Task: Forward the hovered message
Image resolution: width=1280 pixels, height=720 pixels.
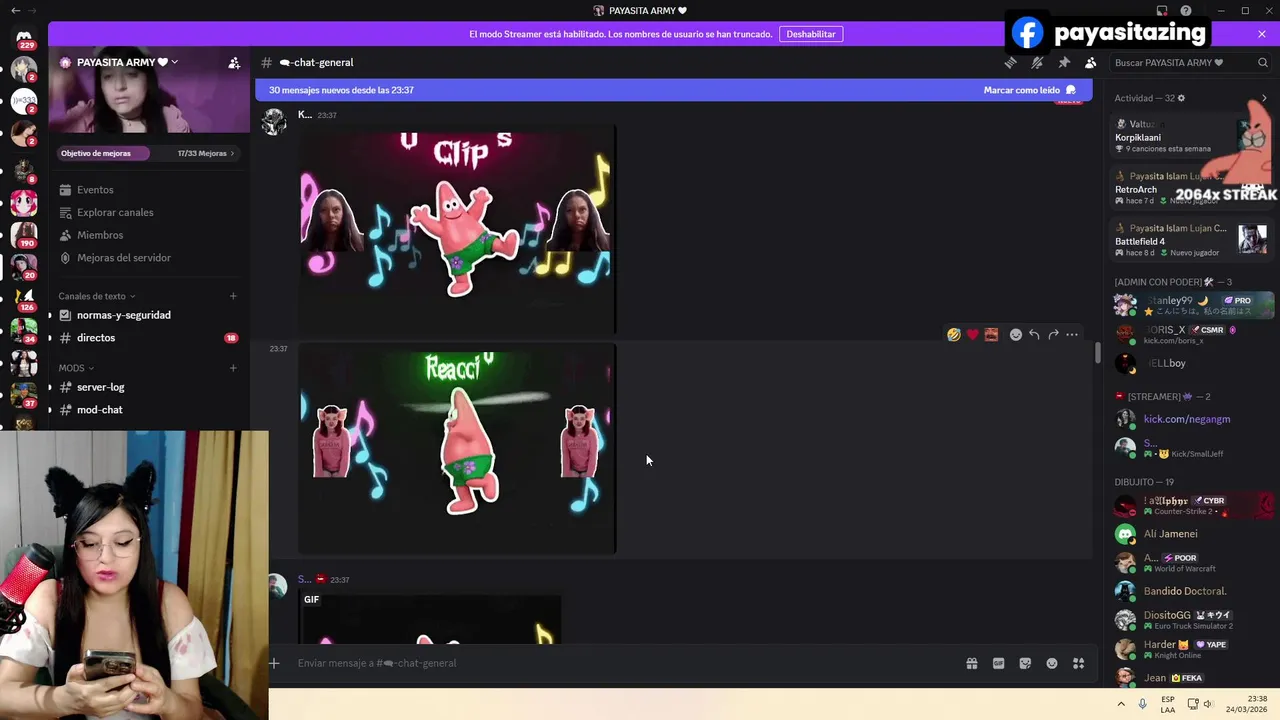Action: click(x=1053, y=335)
